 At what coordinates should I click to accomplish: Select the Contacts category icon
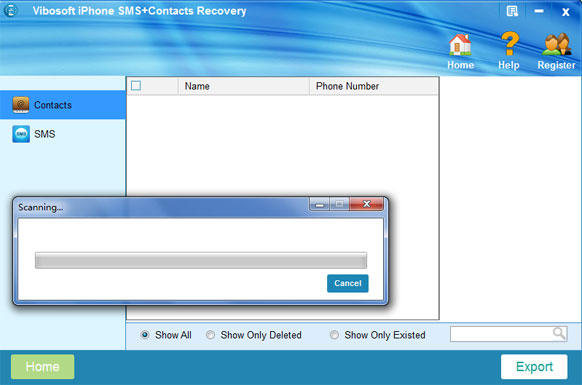21,105
